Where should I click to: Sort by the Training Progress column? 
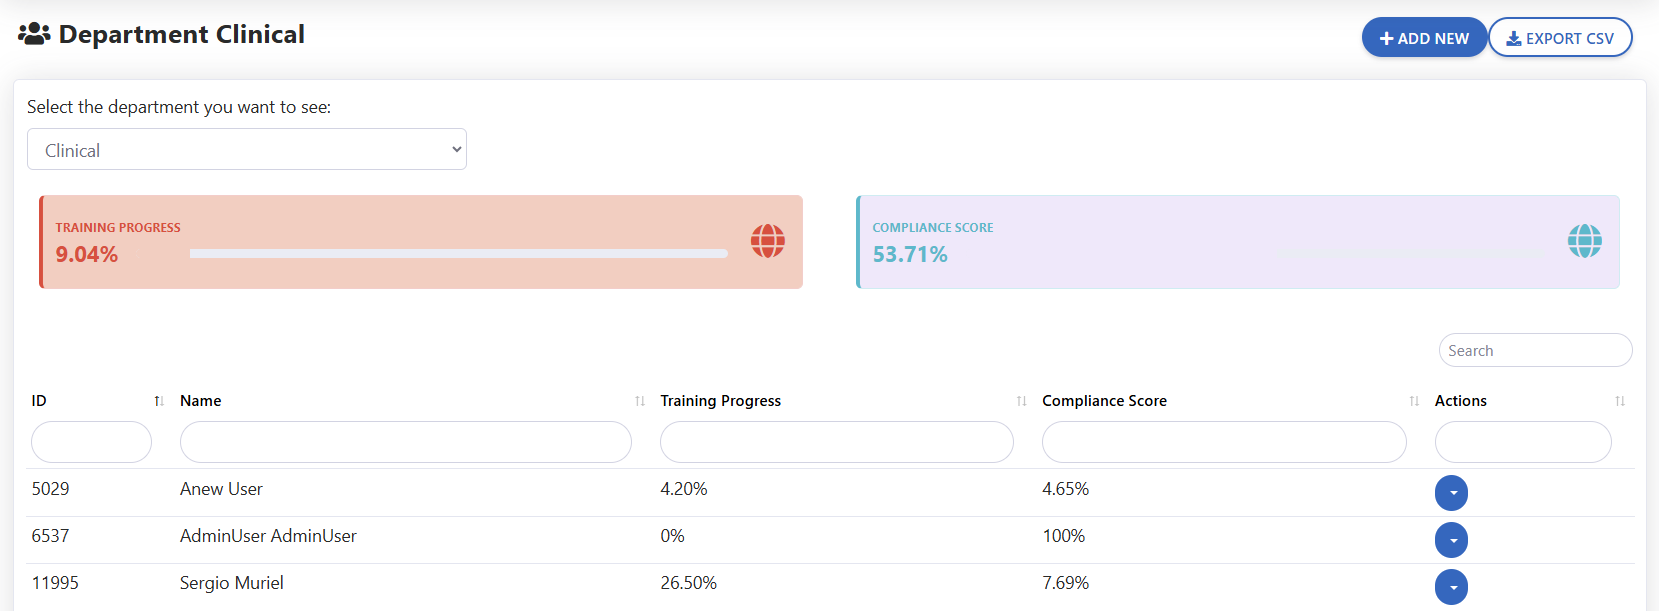click(1021, 401)
